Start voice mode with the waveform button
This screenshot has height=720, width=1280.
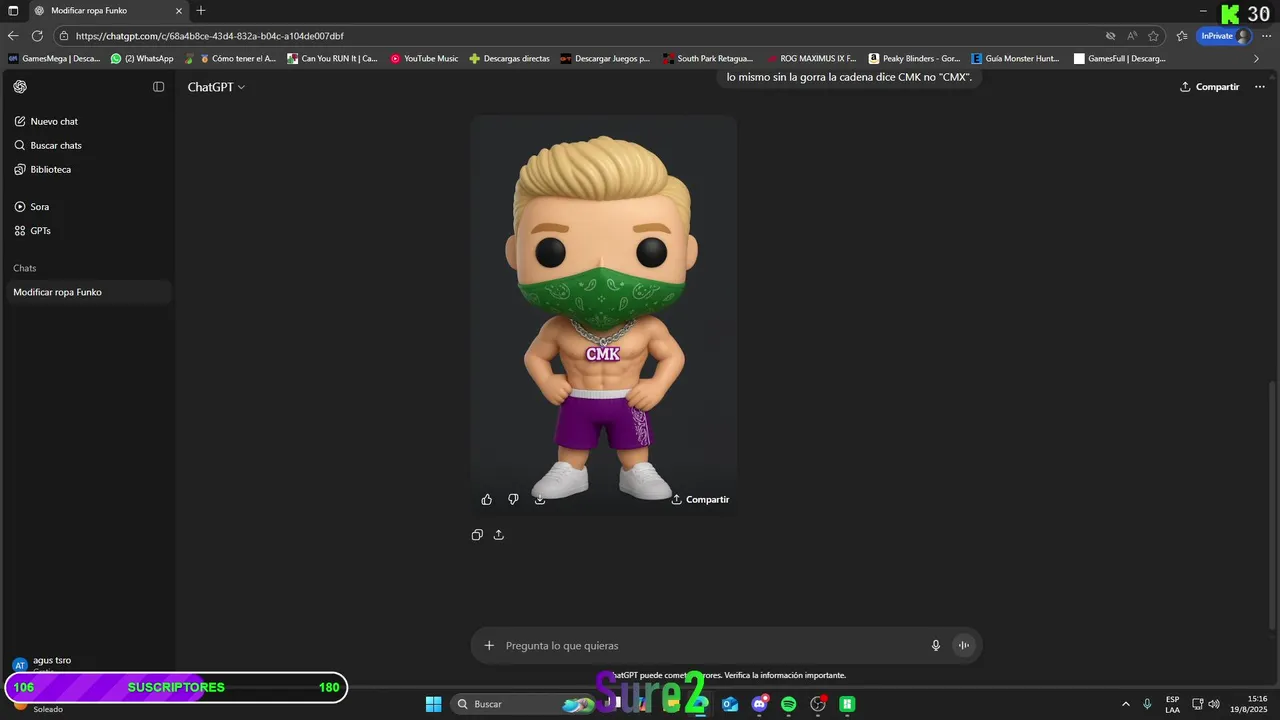click(964, 645)
